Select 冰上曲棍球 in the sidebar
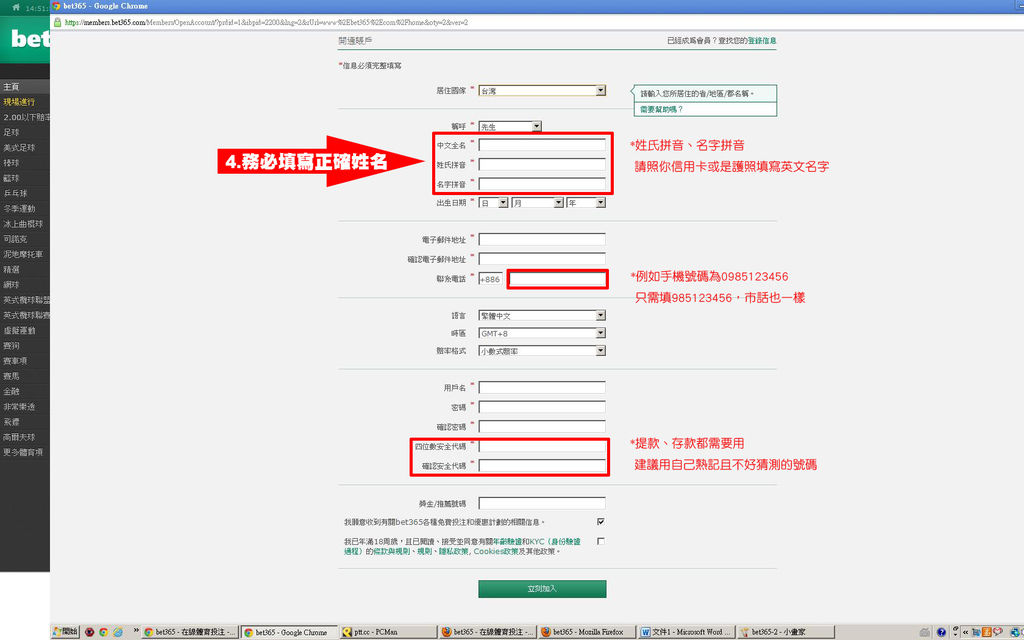Screen dimensions: 1024x640 click(23, 223)
